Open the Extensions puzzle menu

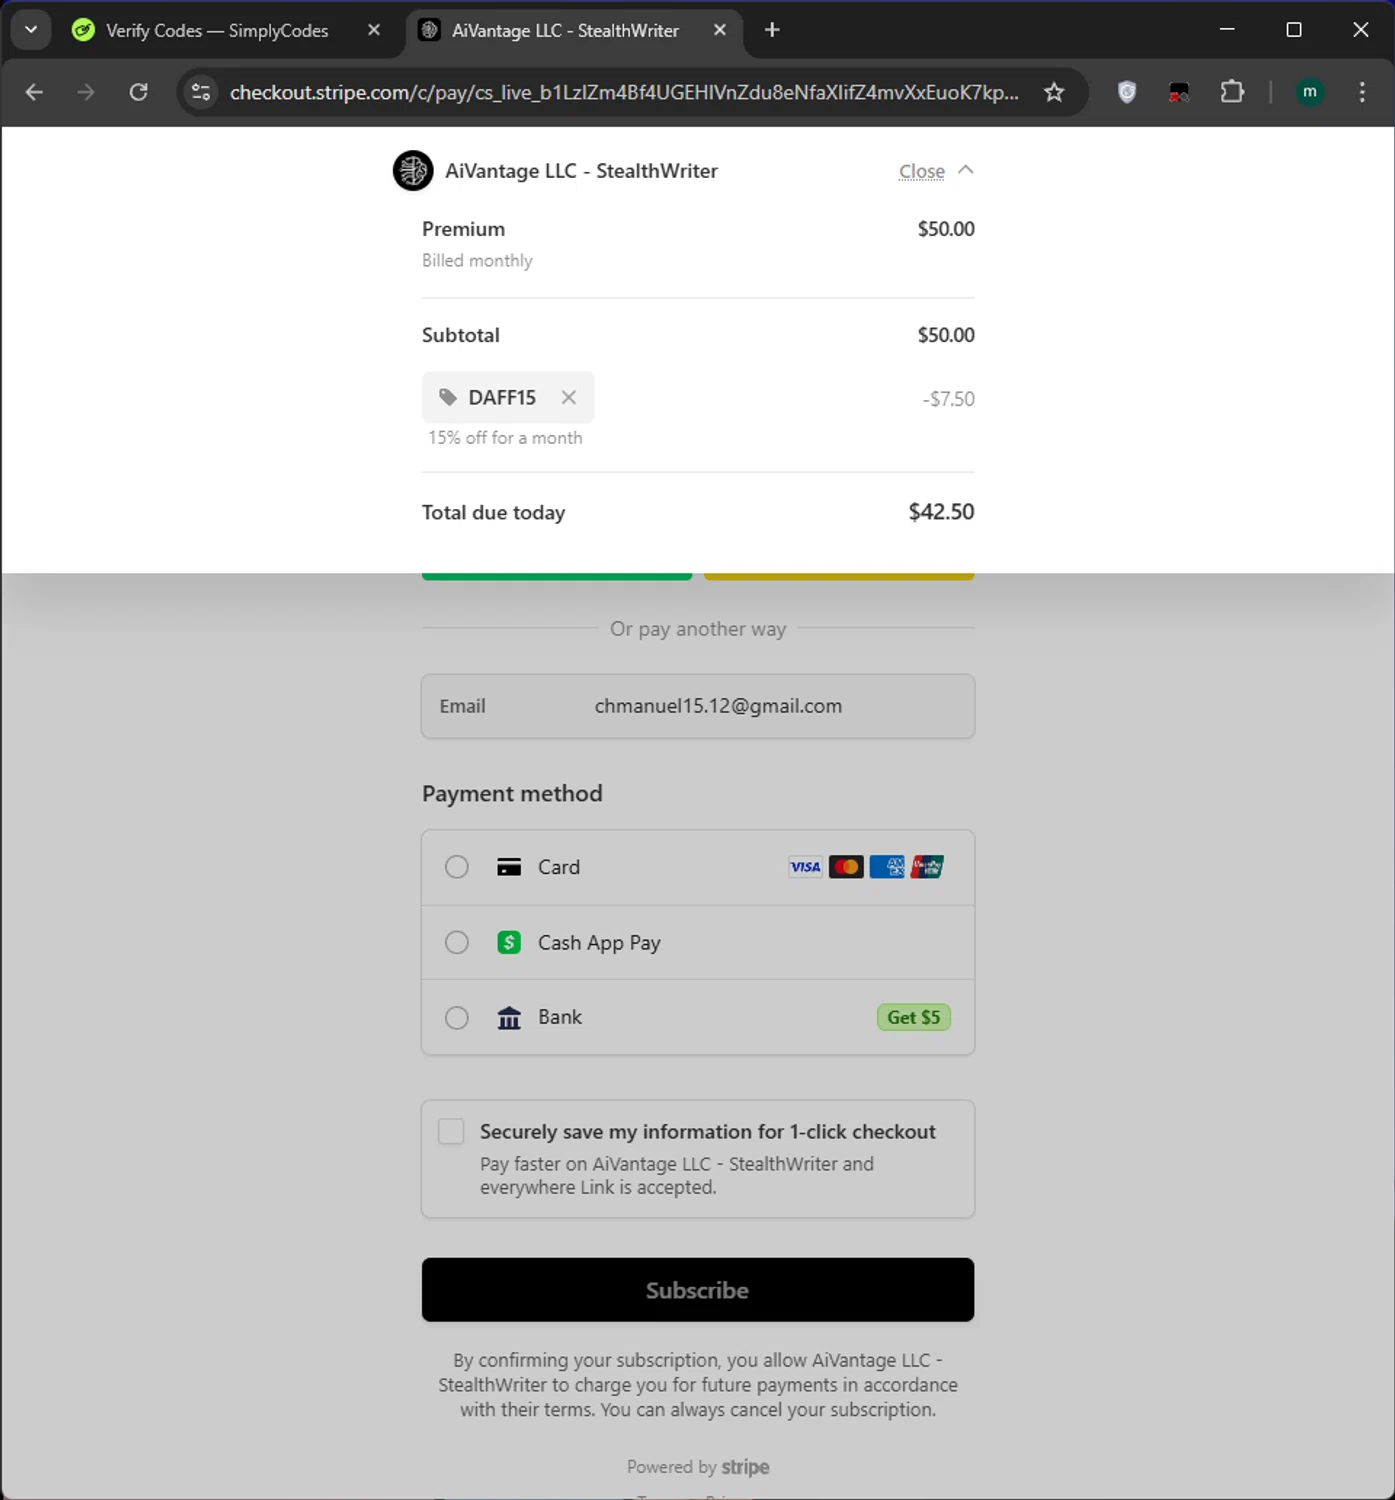pyautogui.click(x=1232, y=92)
